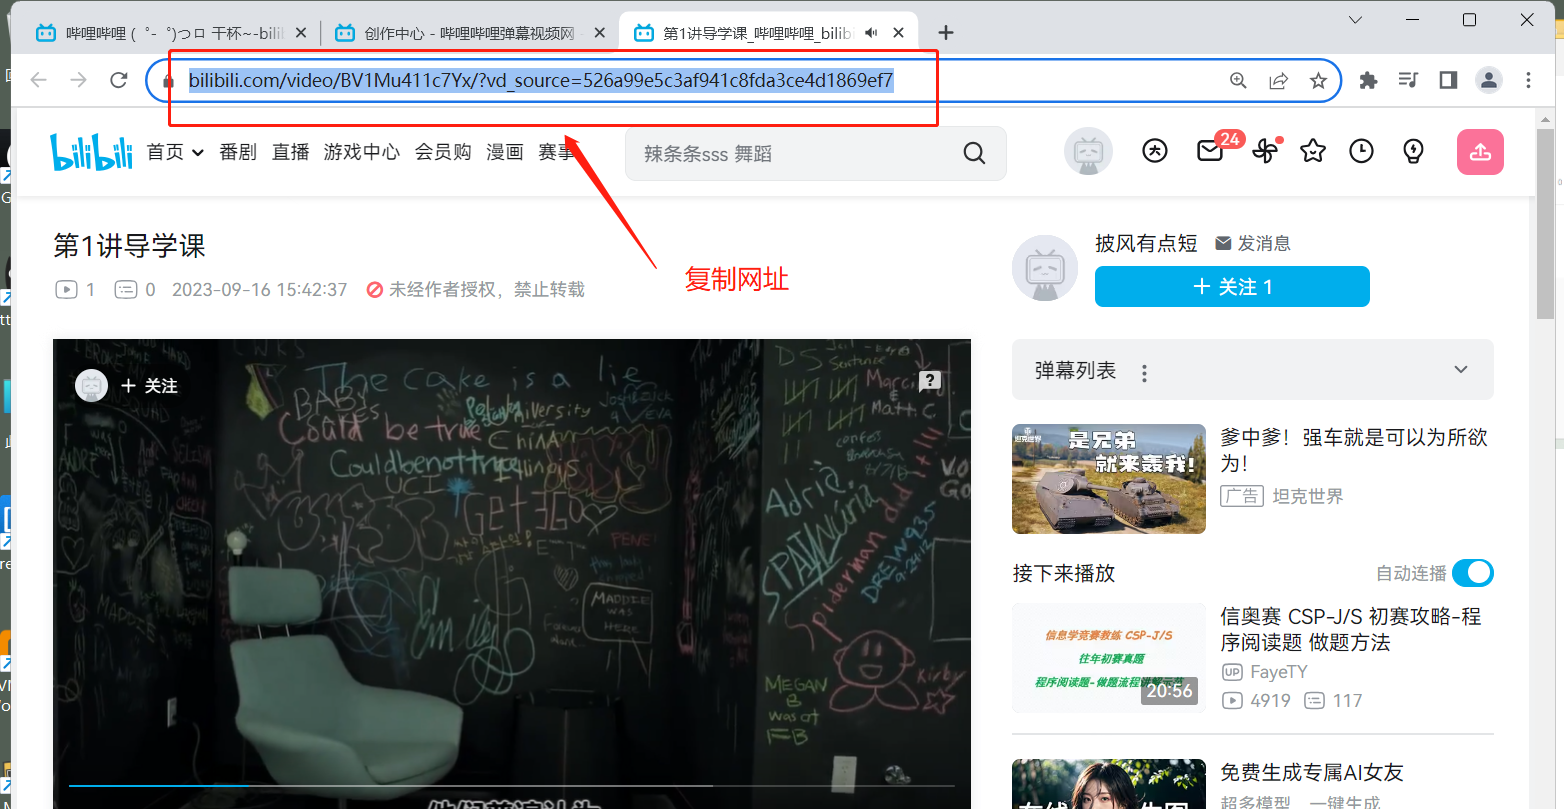
Task: Open 直播 in the navigation
Action: (x=291, y=152)
